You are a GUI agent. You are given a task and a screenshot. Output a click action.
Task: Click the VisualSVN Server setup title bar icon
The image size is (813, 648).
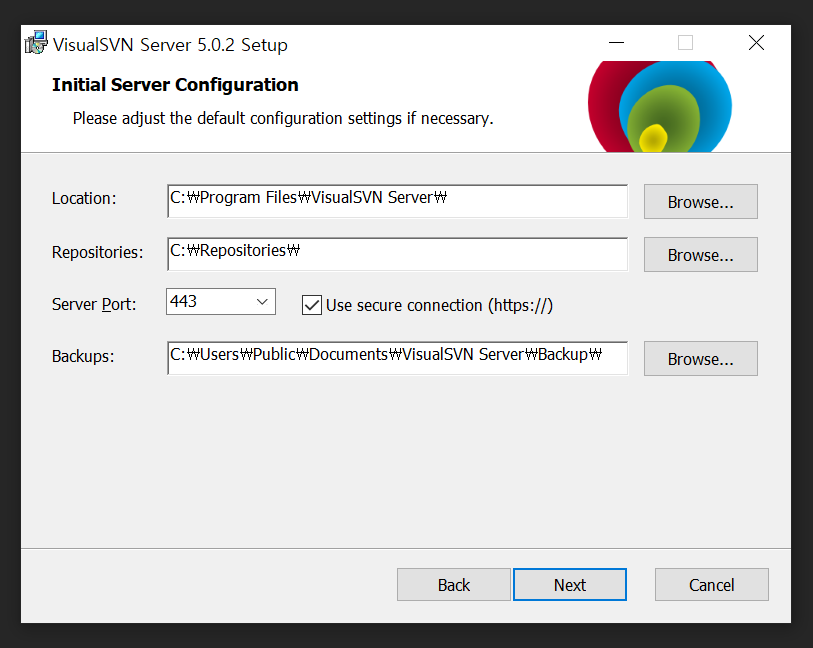[x=36, y=43]
